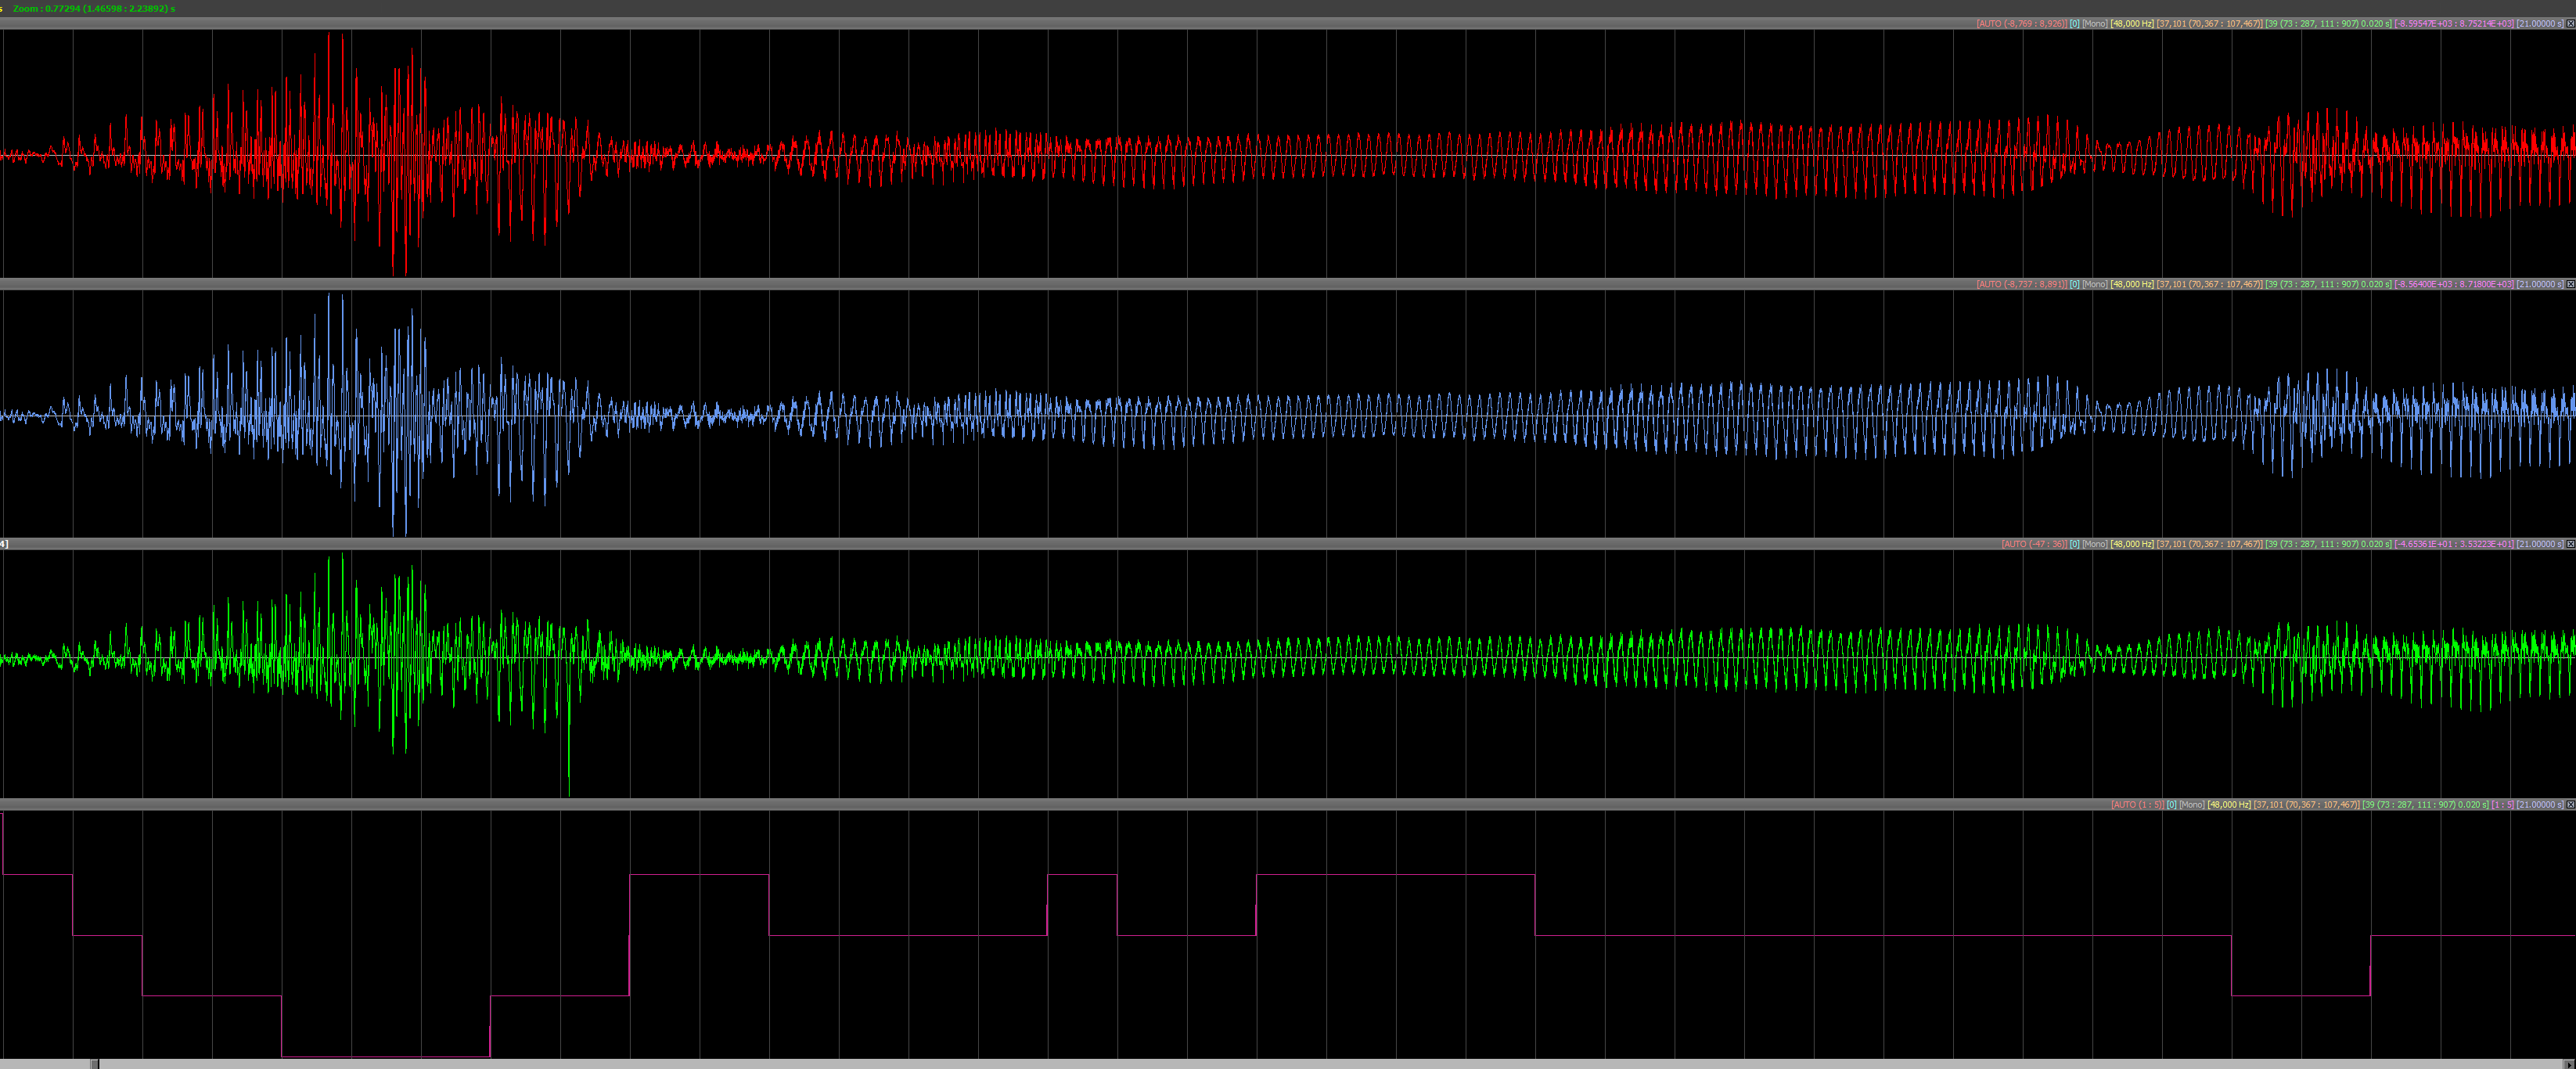2576x1069 pixels.
Task: Click 21.00000 s duration on blue track
Action: point(2540,284)
